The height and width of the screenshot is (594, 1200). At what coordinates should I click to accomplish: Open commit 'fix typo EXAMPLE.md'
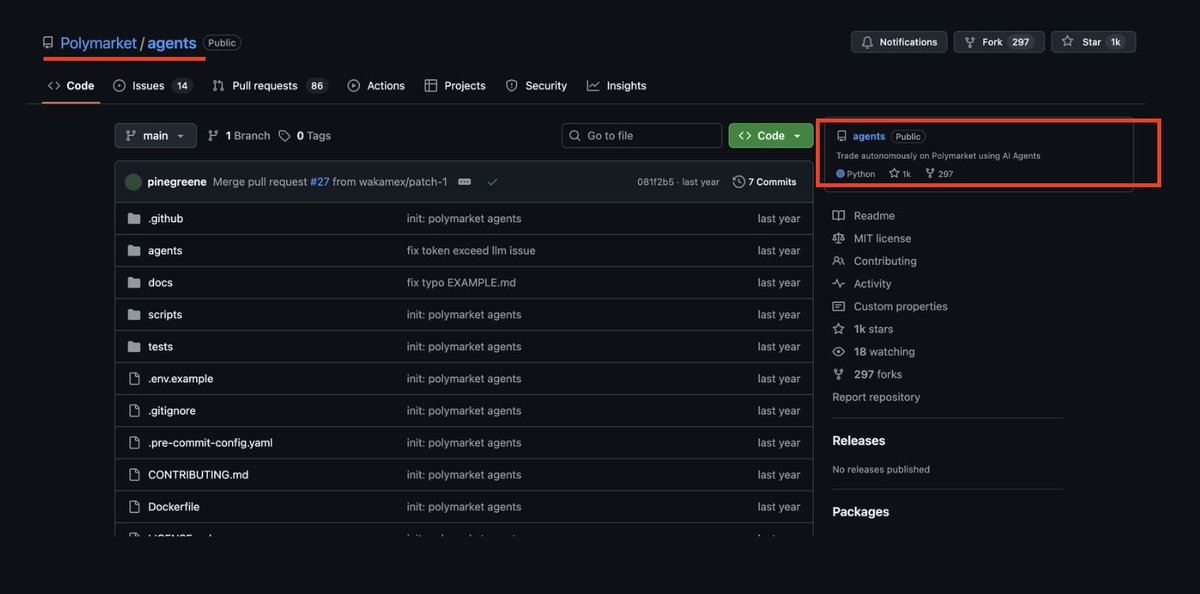[x=461, y=283]
